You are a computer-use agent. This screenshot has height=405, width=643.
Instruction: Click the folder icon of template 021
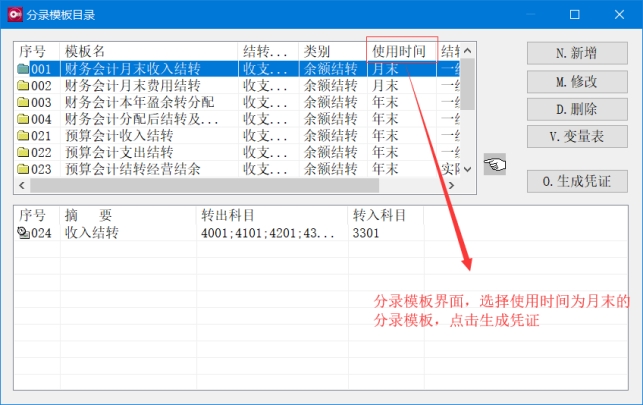click(23, 136)
